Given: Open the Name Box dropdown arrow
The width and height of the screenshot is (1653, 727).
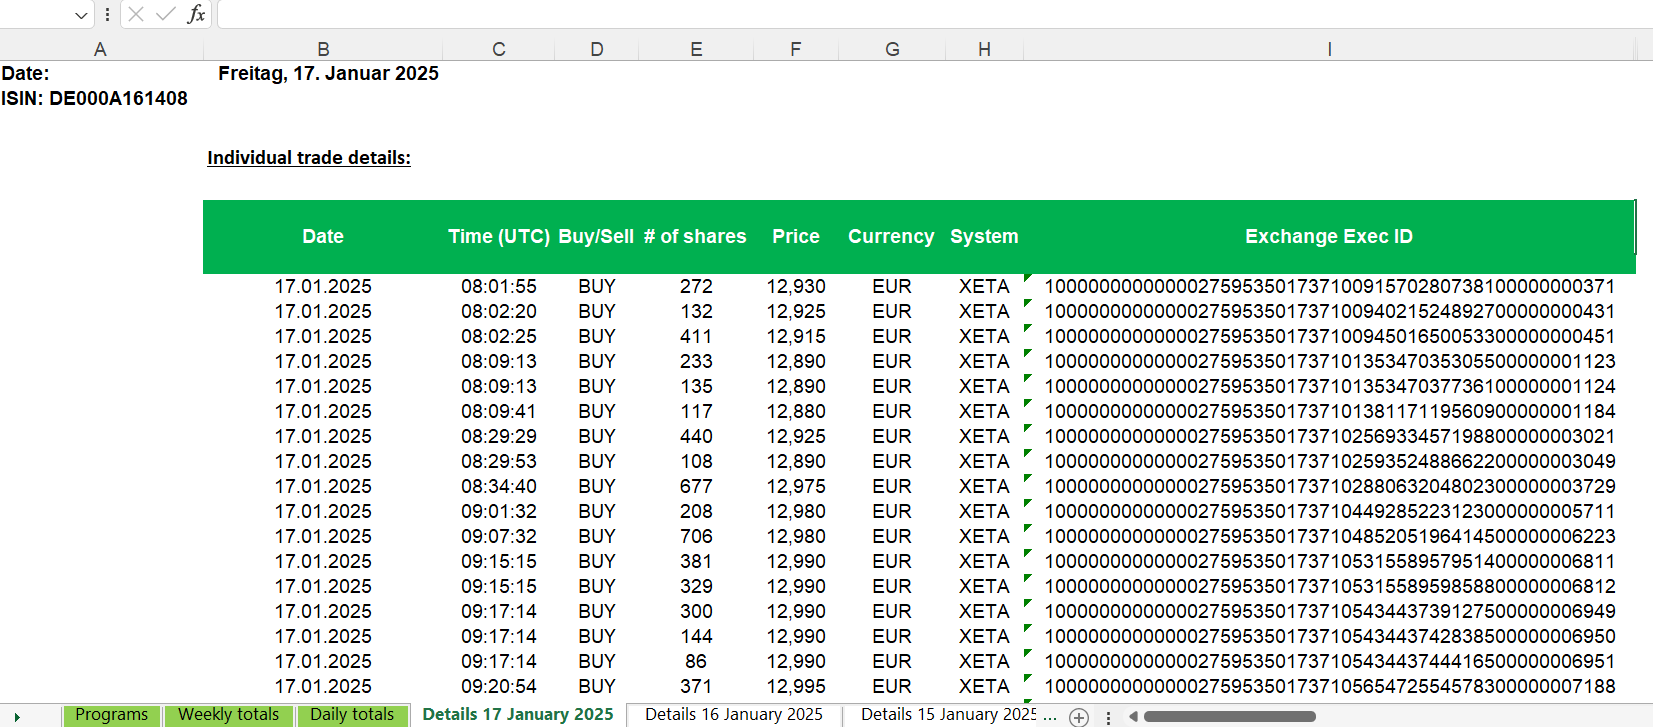Looking at the screenshot, I should pyautogui.click(x=81, y=15).
